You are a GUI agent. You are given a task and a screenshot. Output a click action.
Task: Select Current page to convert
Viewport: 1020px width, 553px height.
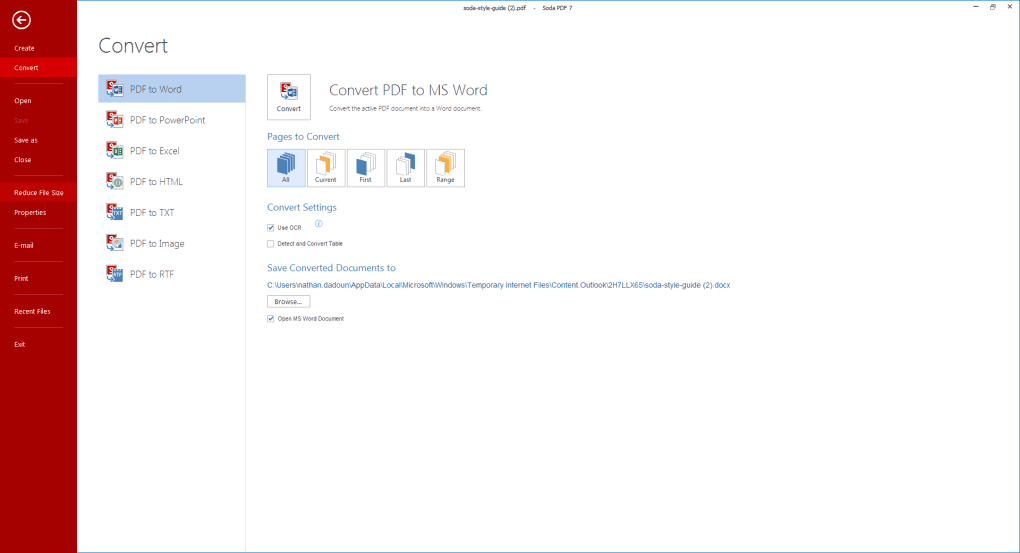point(326,168)
